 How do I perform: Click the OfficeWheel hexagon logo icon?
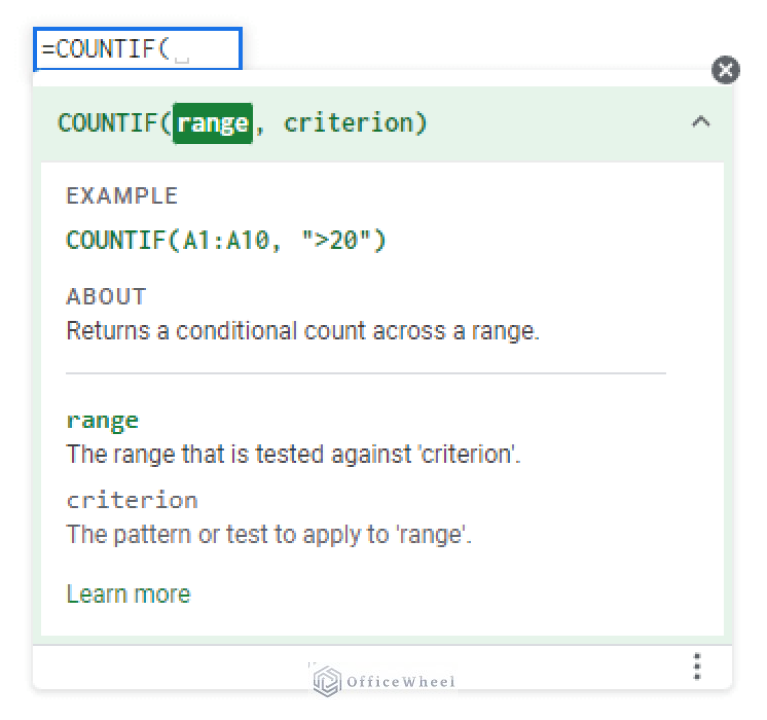[x=326, y=681]
